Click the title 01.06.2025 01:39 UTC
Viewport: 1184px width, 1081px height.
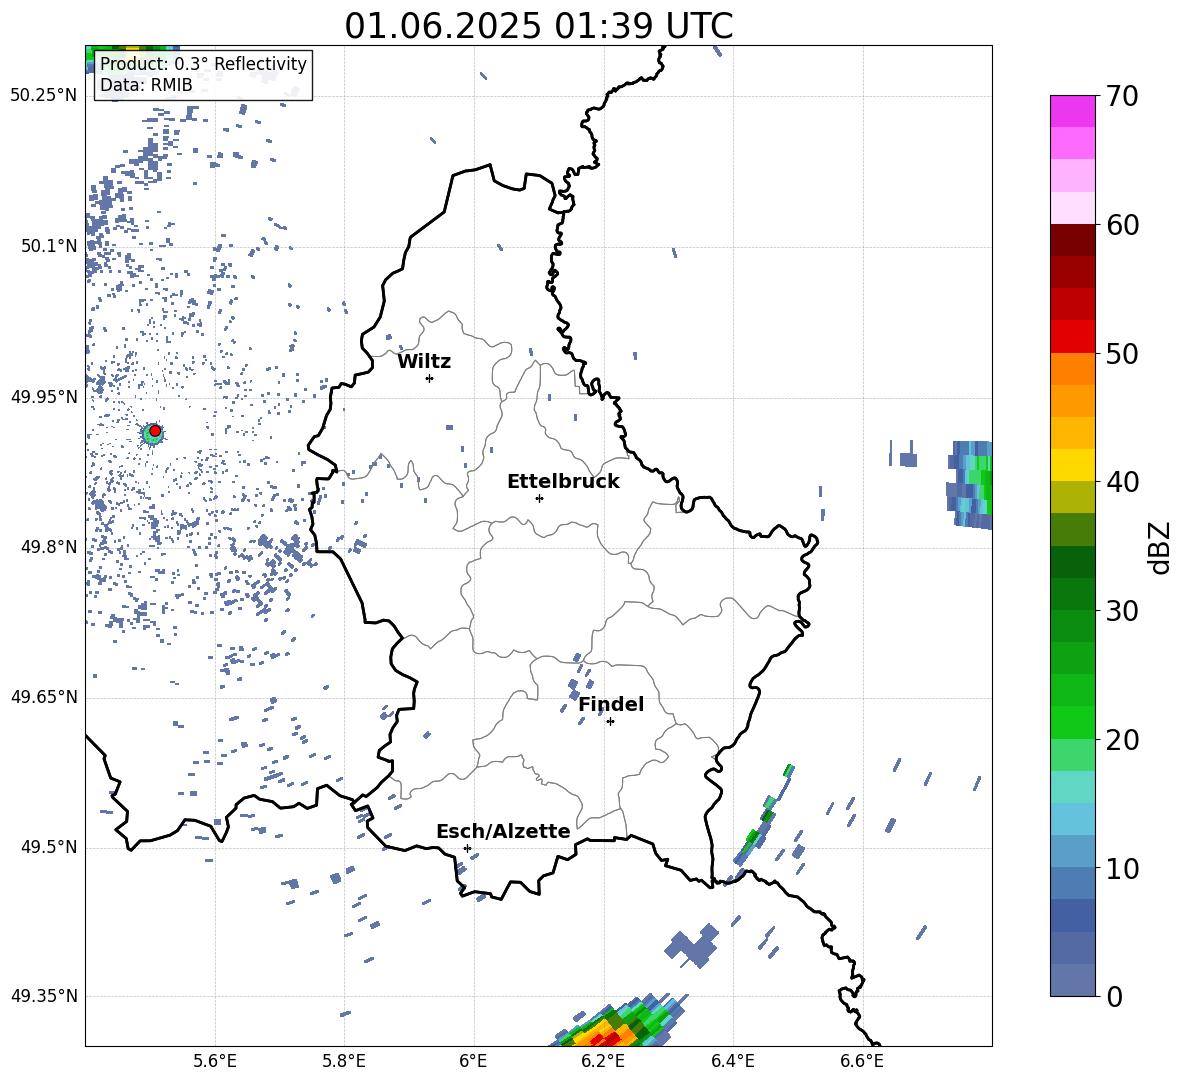[x=538, y=26]
